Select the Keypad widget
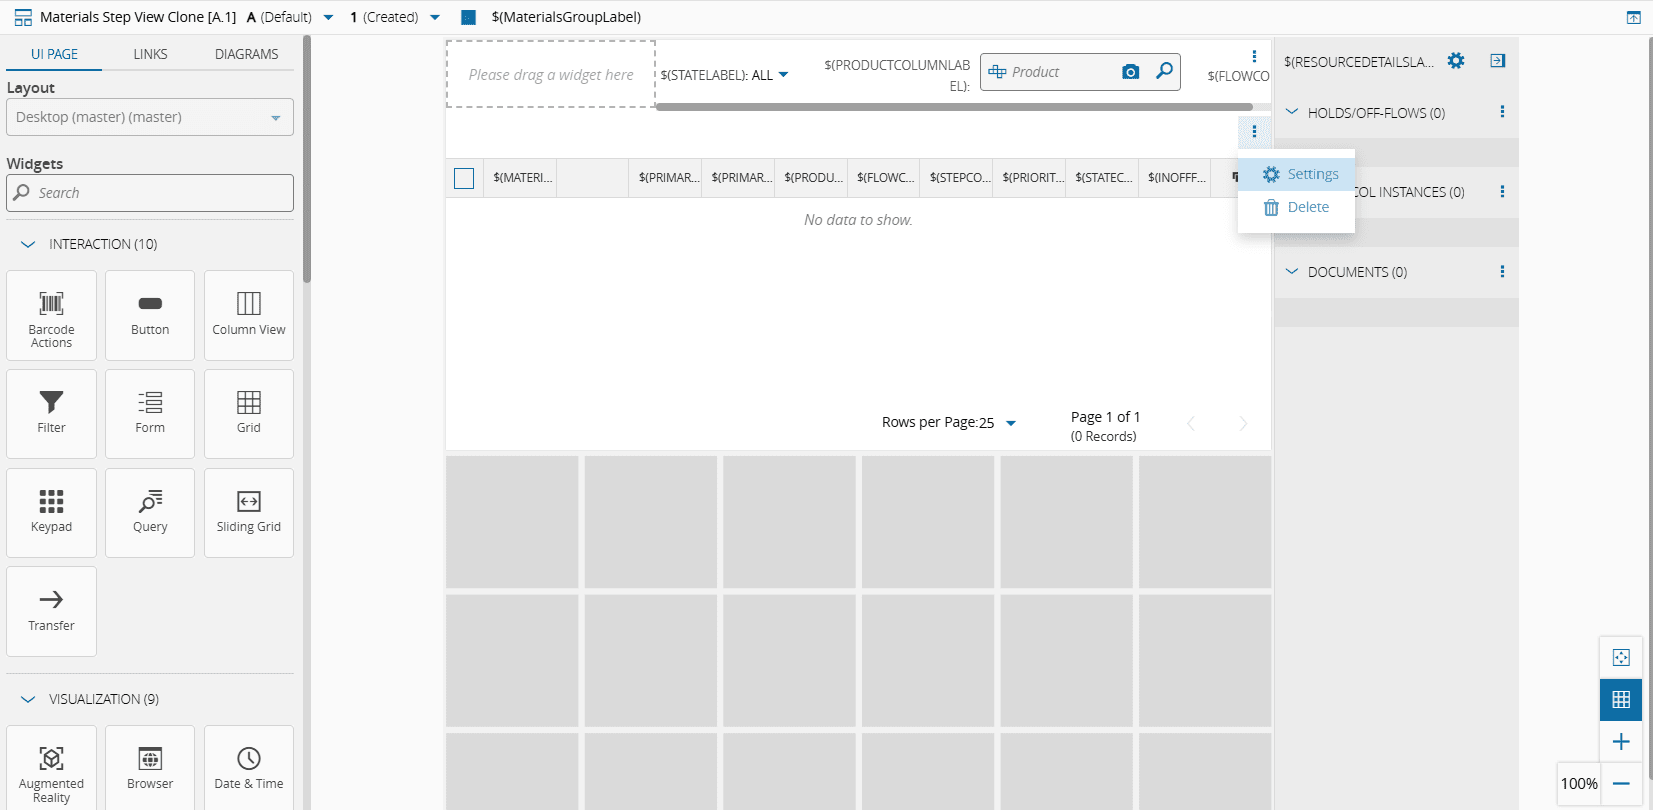 [51, 513]
